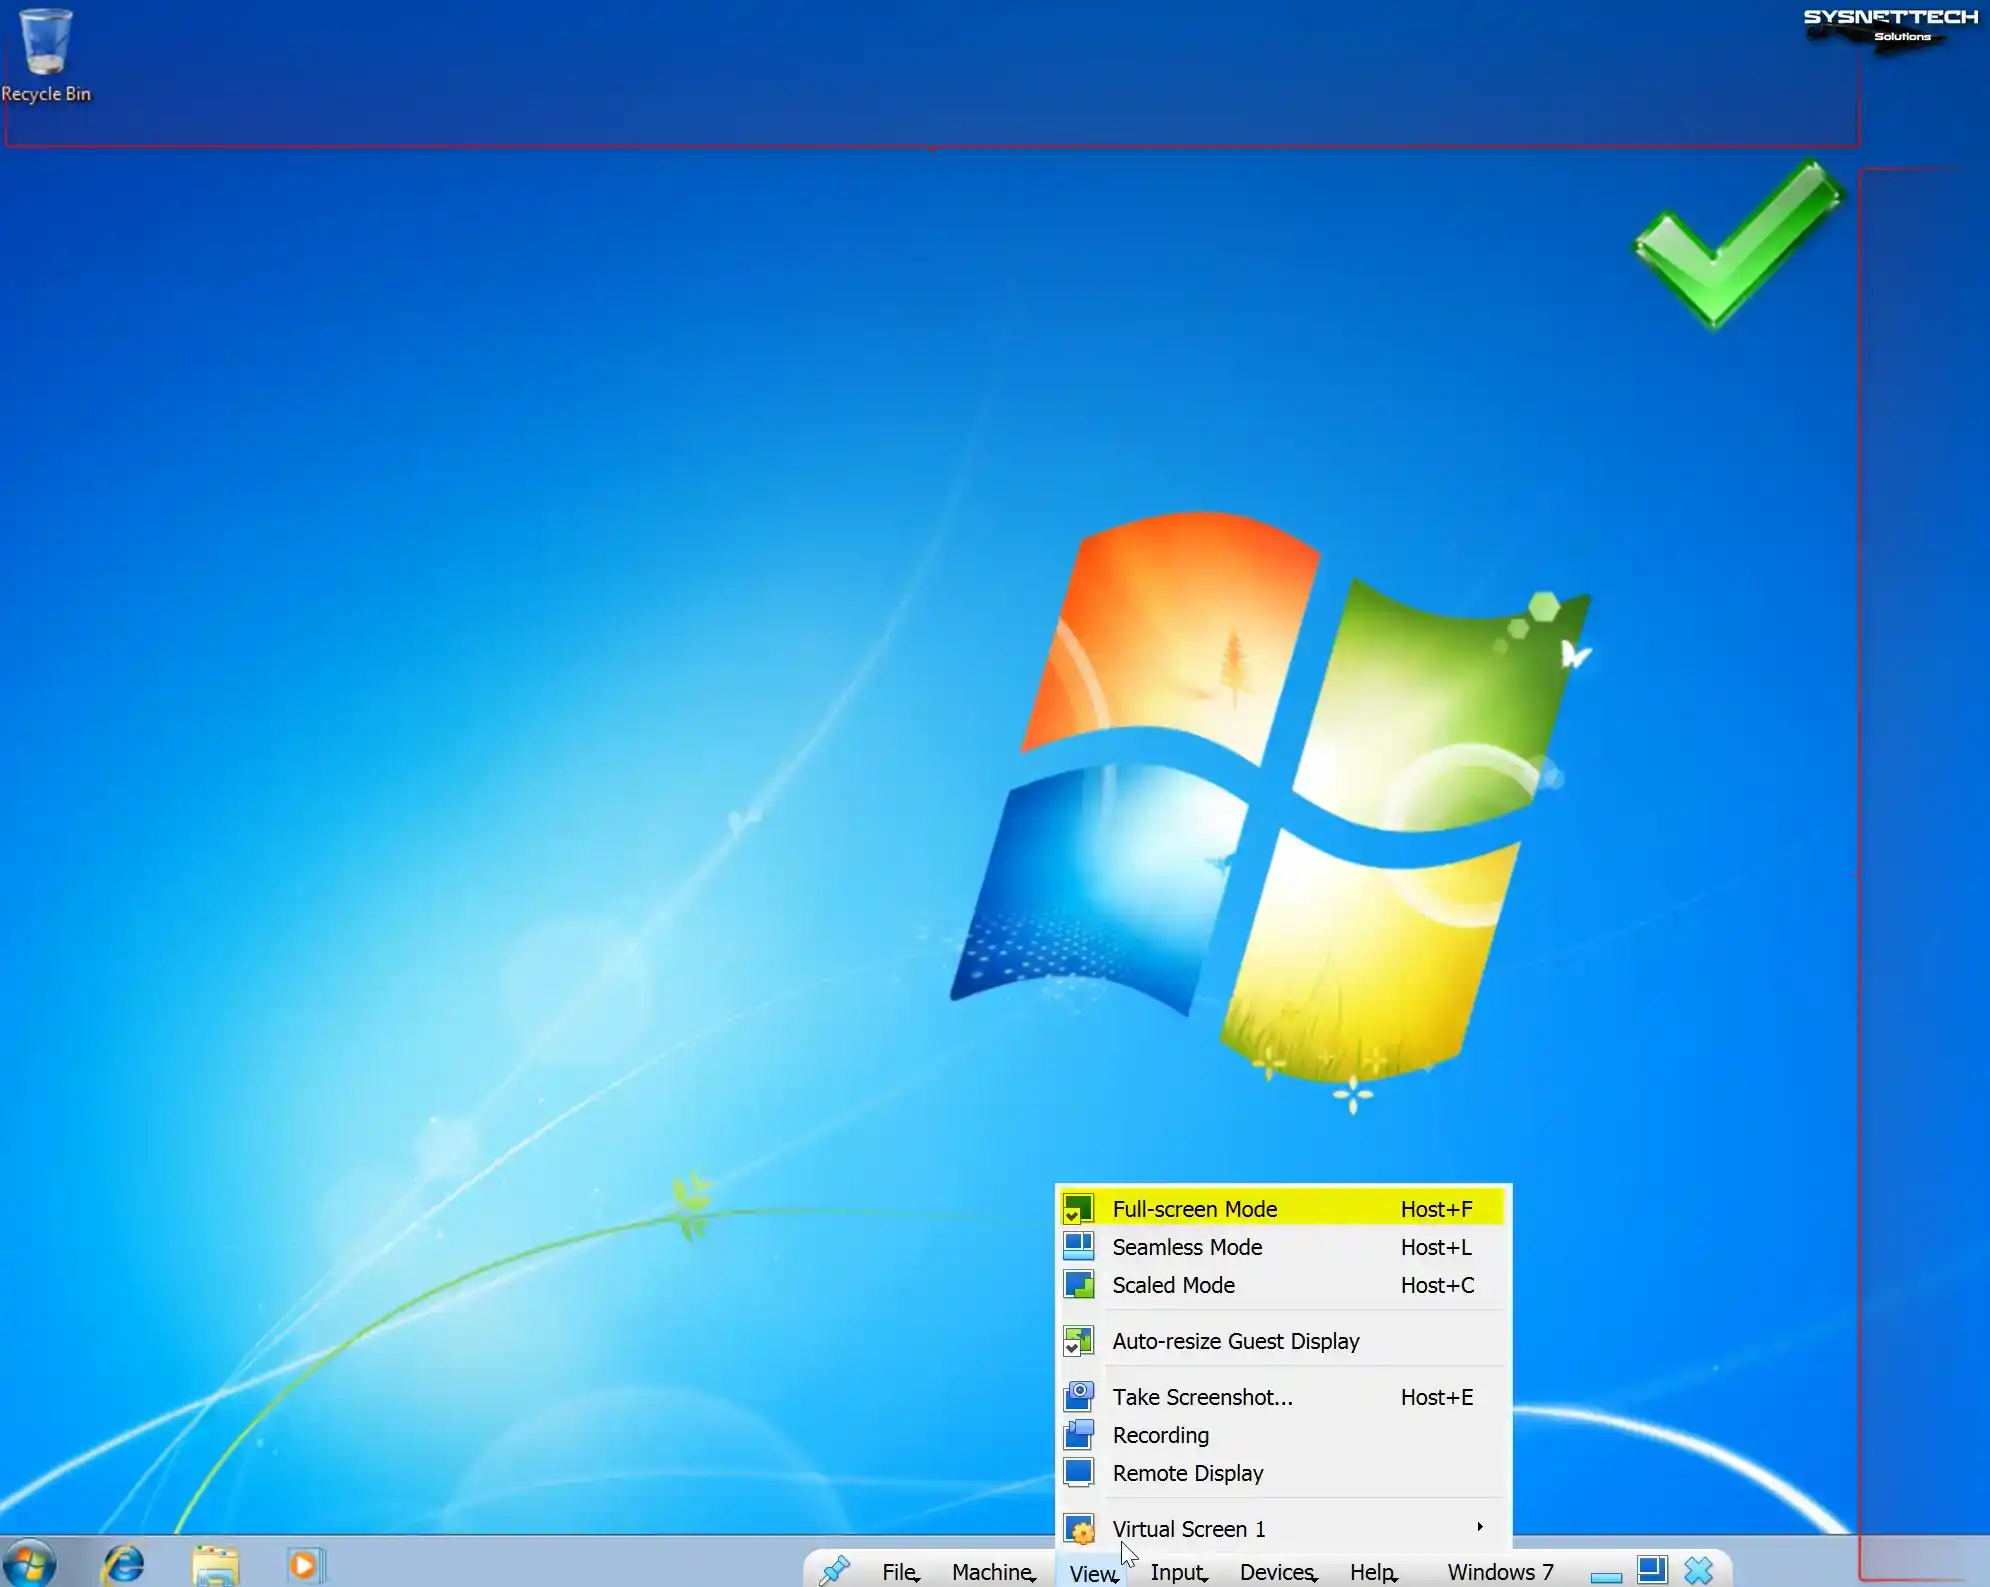The height and width of the screenshot is (1587, 1990).
Task: Open Take Screenshot dialog
Action: point(1201,1396)
